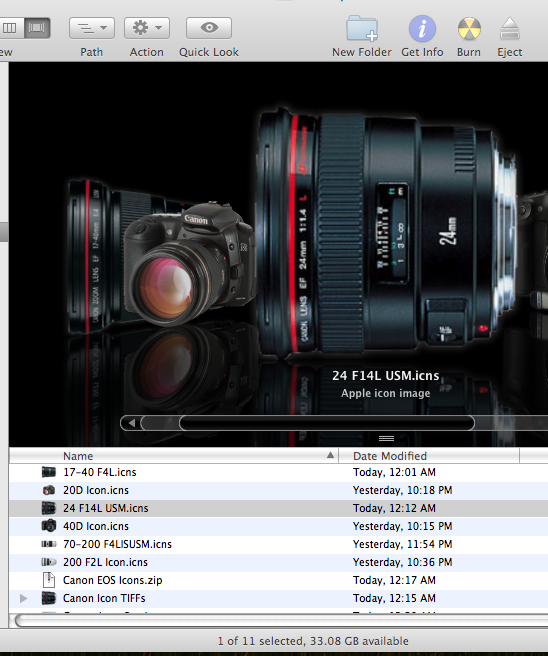Click date 'Yesterday, 10:18 PM' cell
The image size is (548, 656).
coord(402,490)
